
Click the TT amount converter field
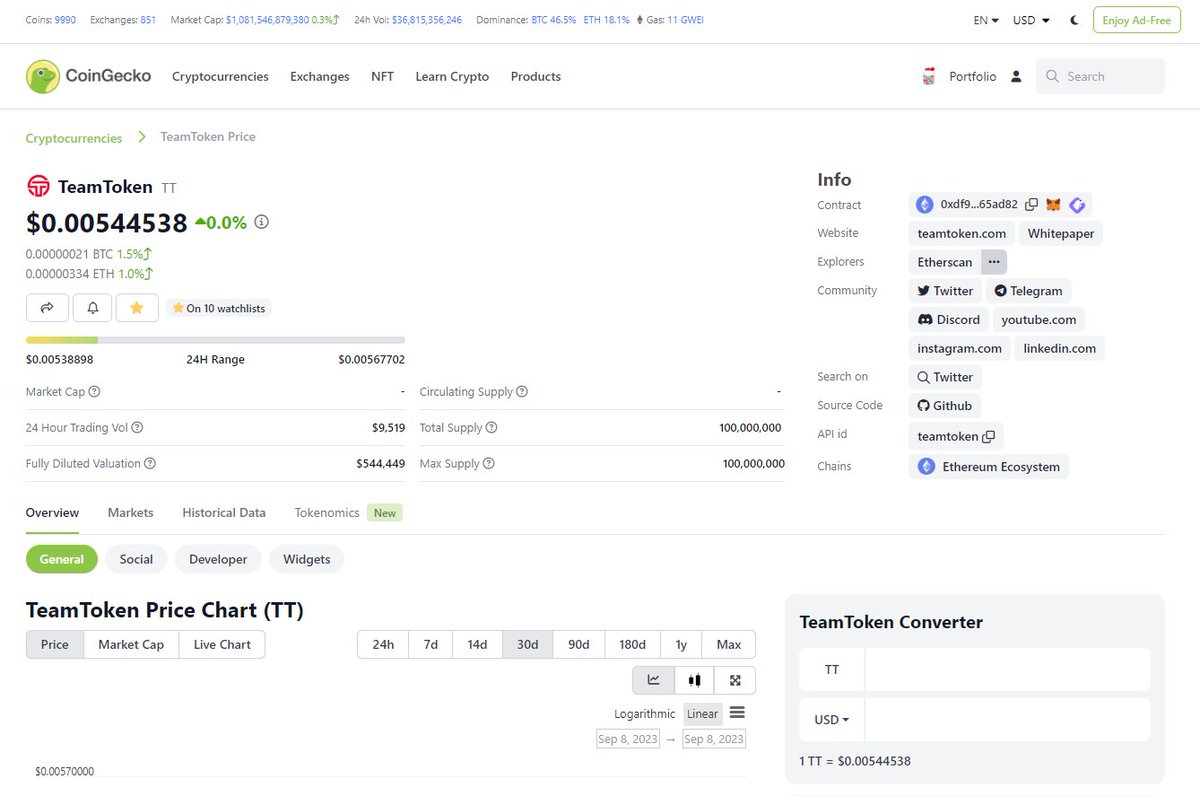tap(1007, 669)
